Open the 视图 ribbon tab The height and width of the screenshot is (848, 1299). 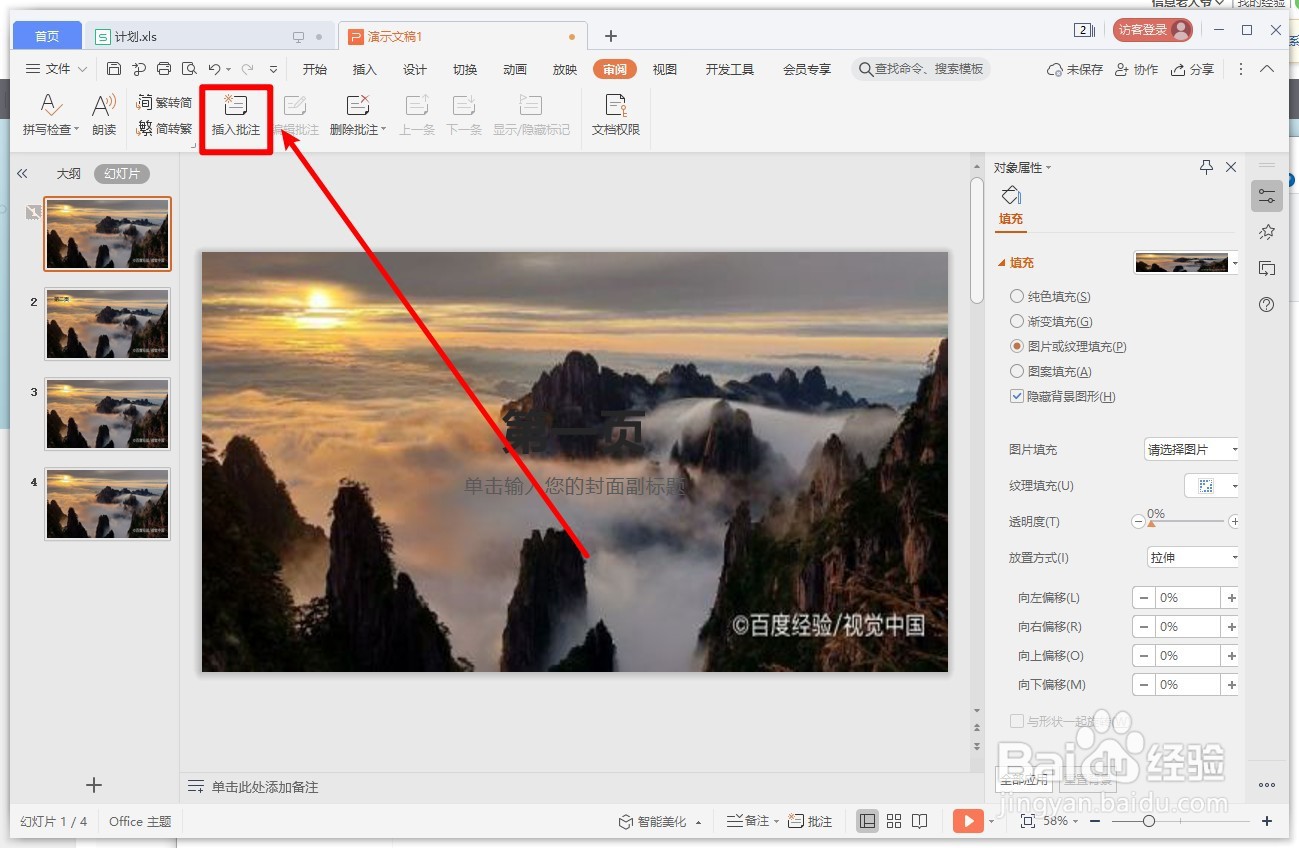coord(665,69)
